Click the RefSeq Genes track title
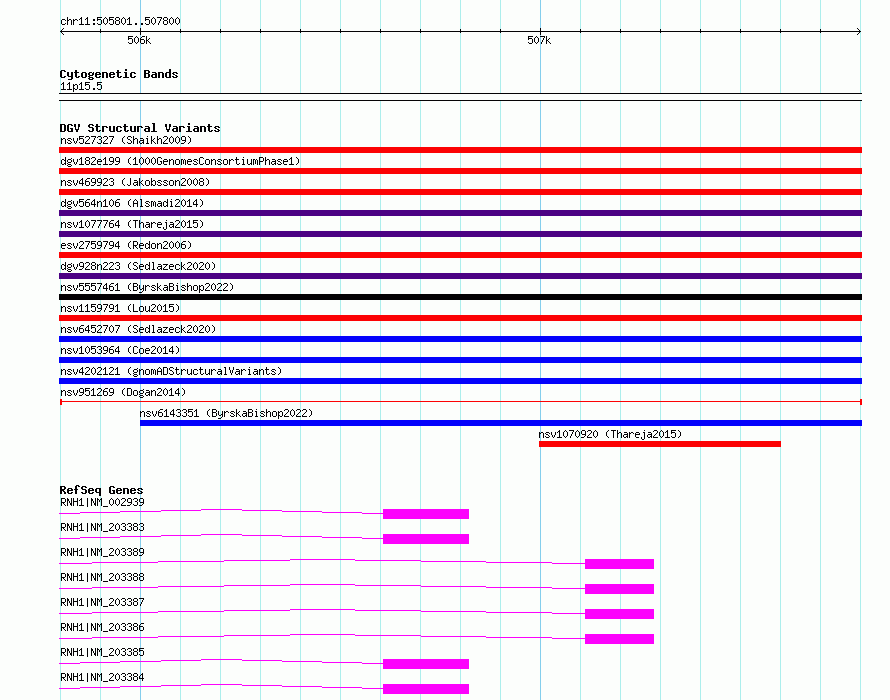The width and height of the screenshot is (890, 700). tap(101, 490)
